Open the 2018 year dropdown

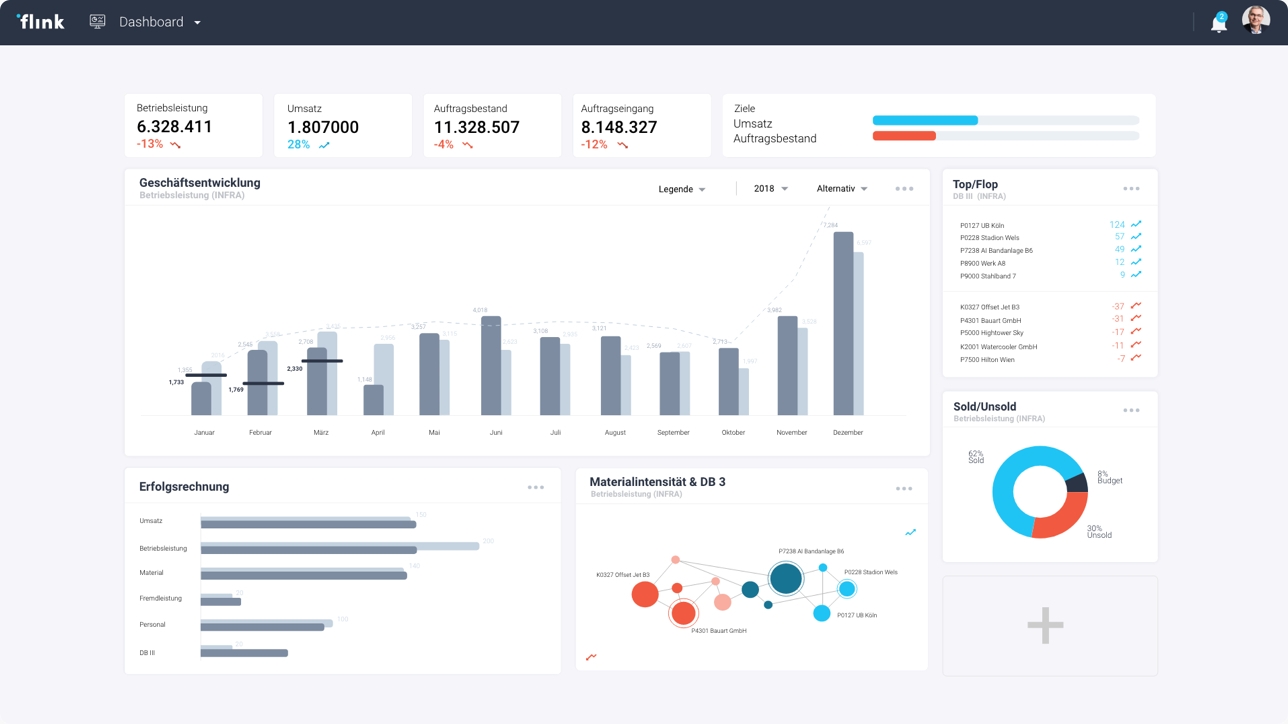(x=771, y=189)
